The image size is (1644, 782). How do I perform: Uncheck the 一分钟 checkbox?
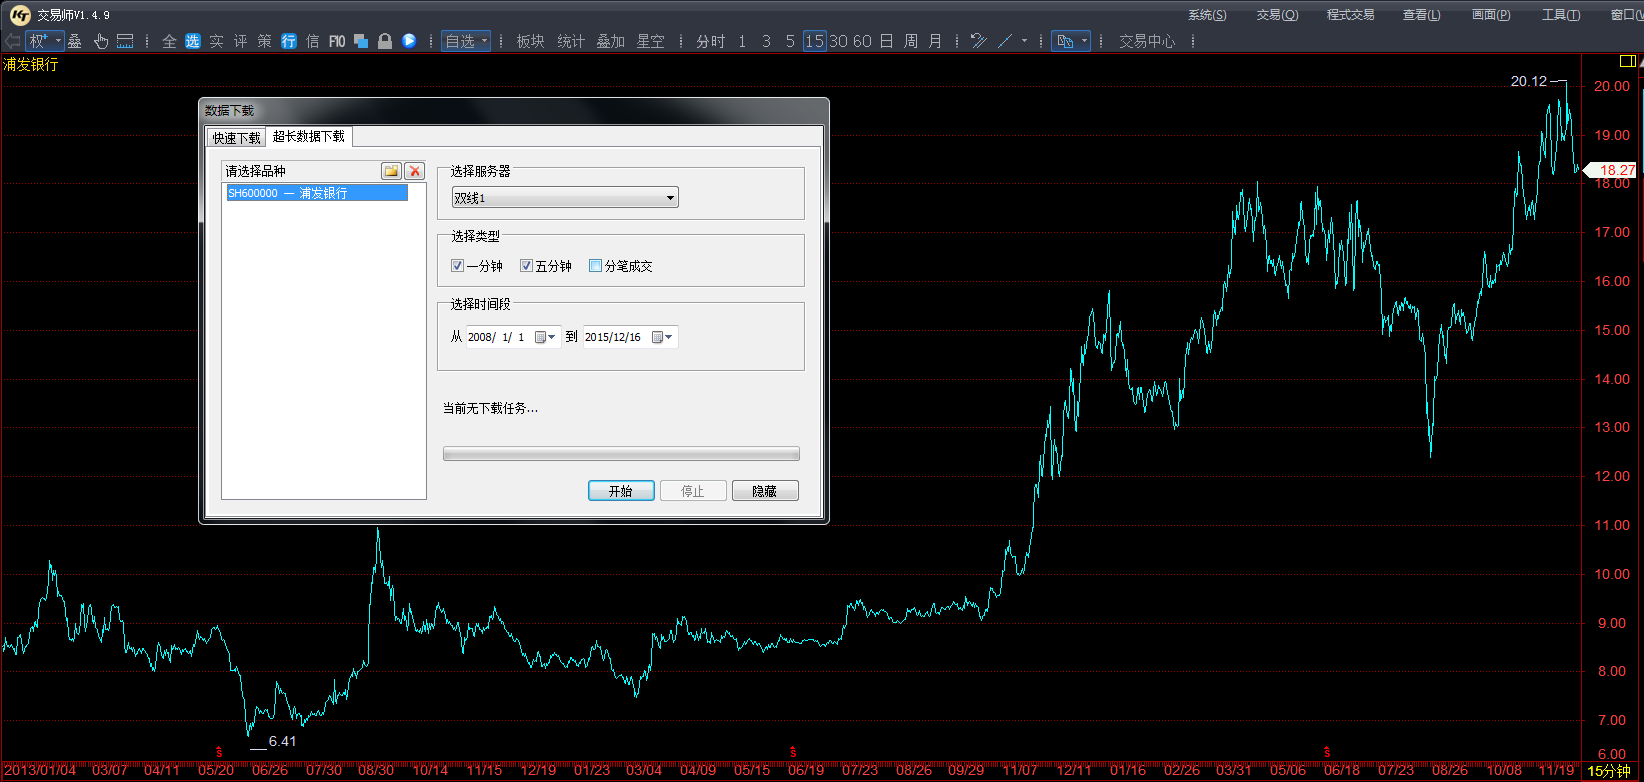[x=457, y=266]
